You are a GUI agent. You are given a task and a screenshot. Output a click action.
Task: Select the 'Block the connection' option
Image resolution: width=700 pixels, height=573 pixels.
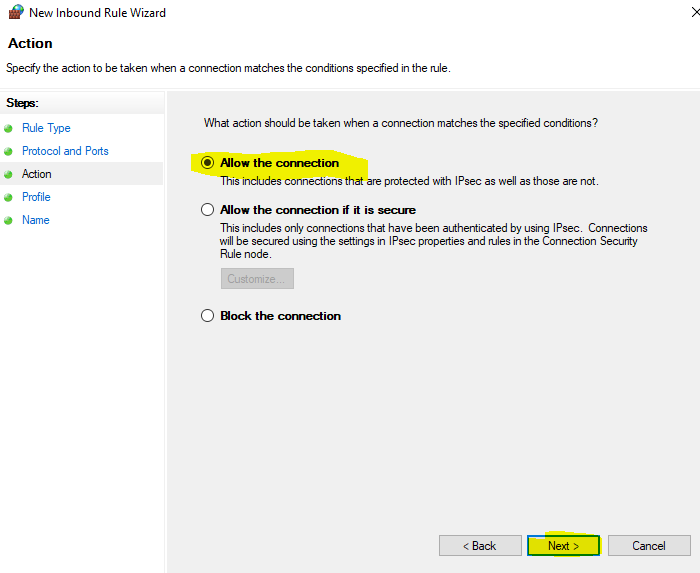pos(208,316)
